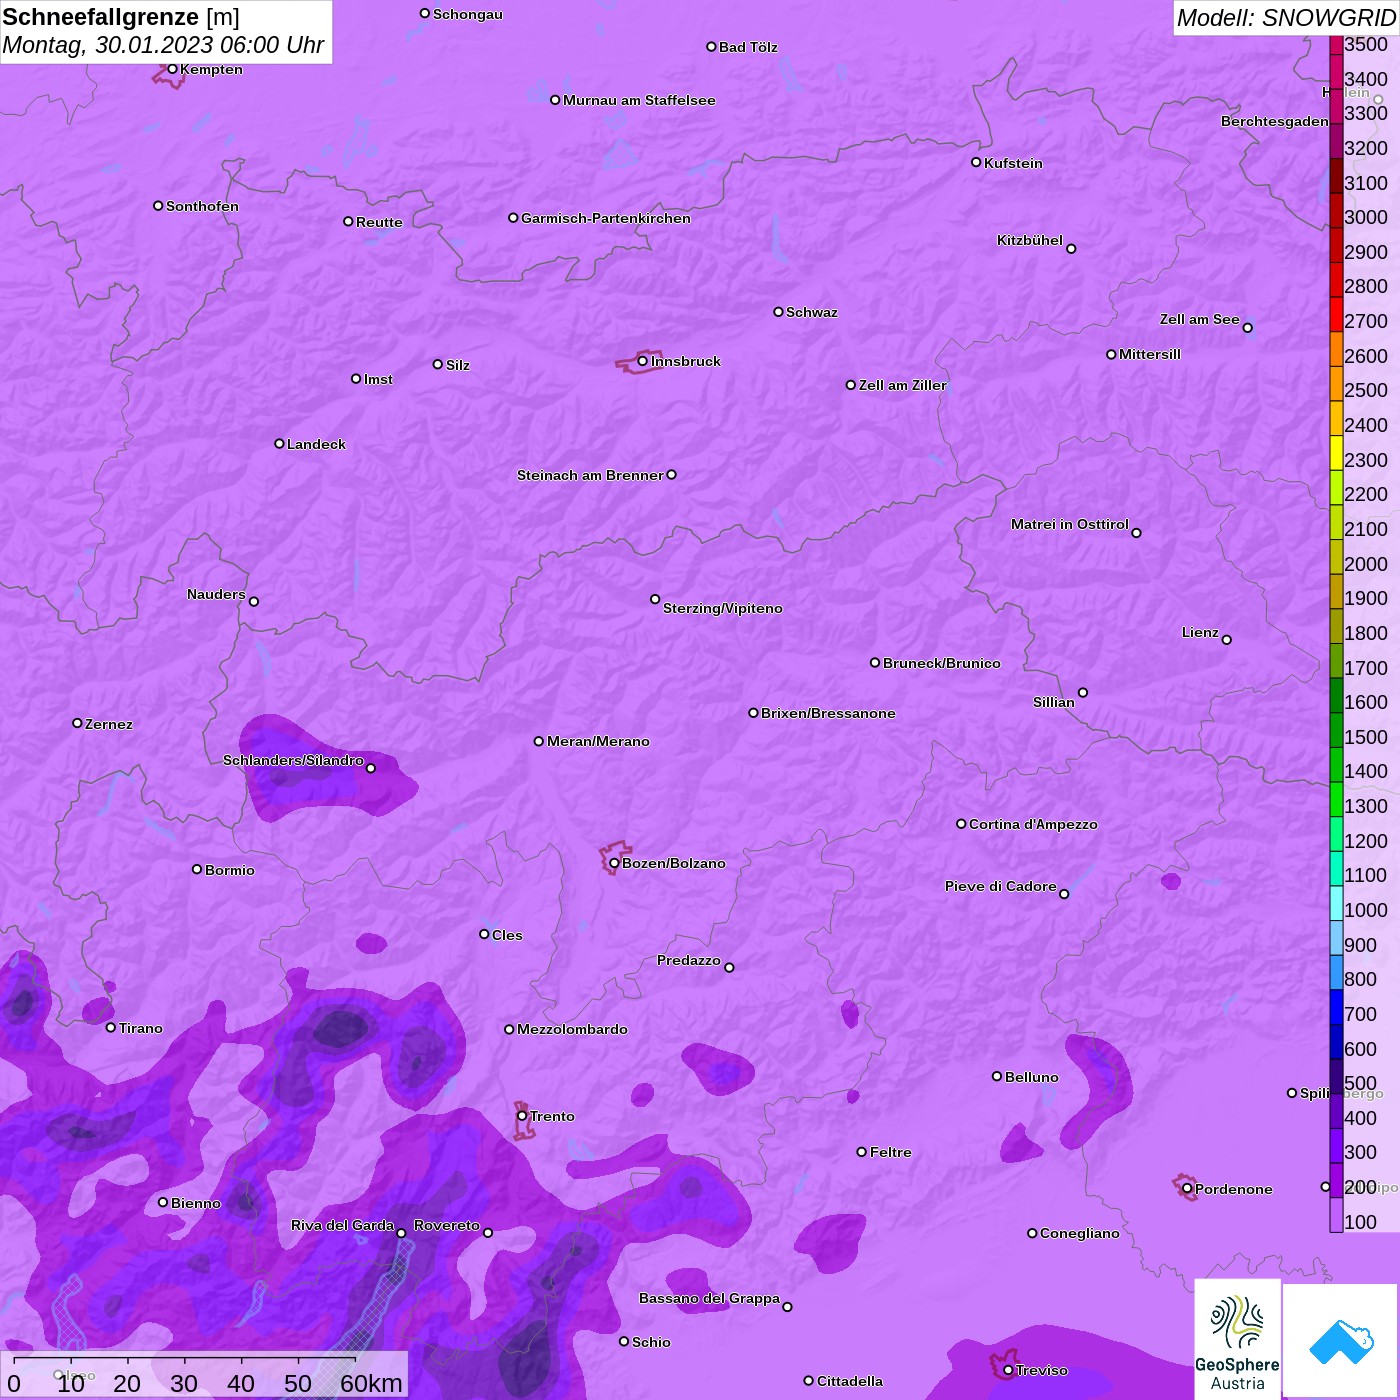Click the Lienz location dot
1400x1400 pixels.
pyautogui.click(x=1227, y=640)
